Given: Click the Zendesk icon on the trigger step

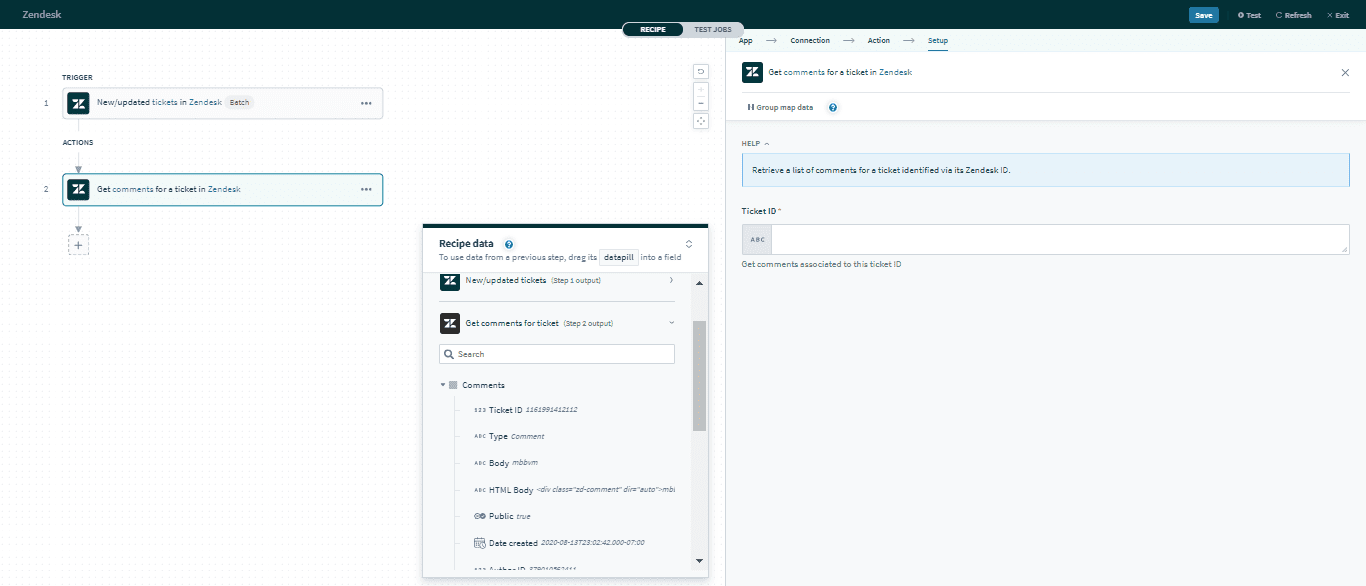Looking at the screenshot, I should 78,103.
